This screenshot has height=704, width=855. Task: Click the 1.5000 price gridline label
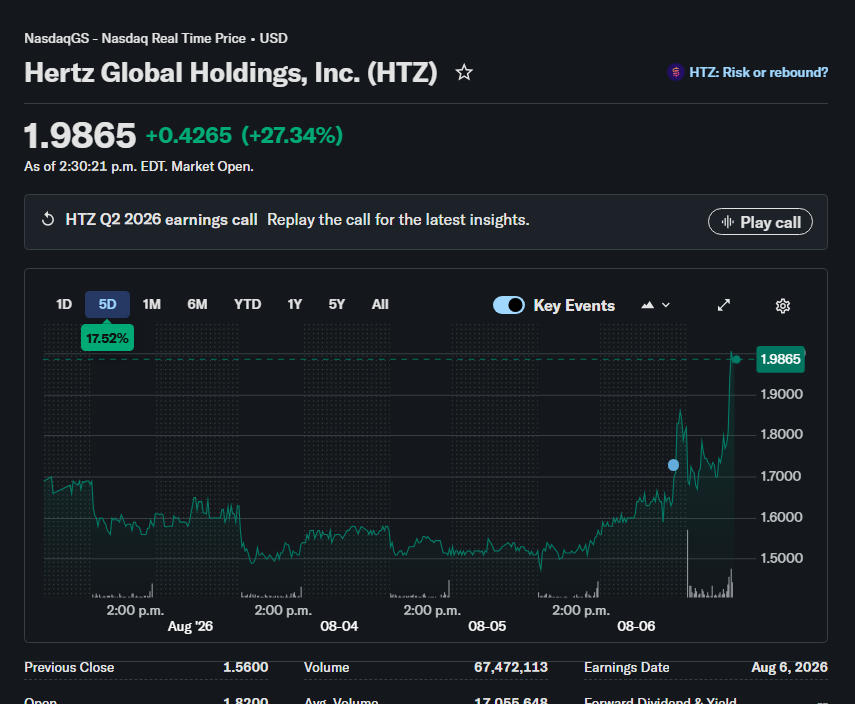click(x=781, y=558)
